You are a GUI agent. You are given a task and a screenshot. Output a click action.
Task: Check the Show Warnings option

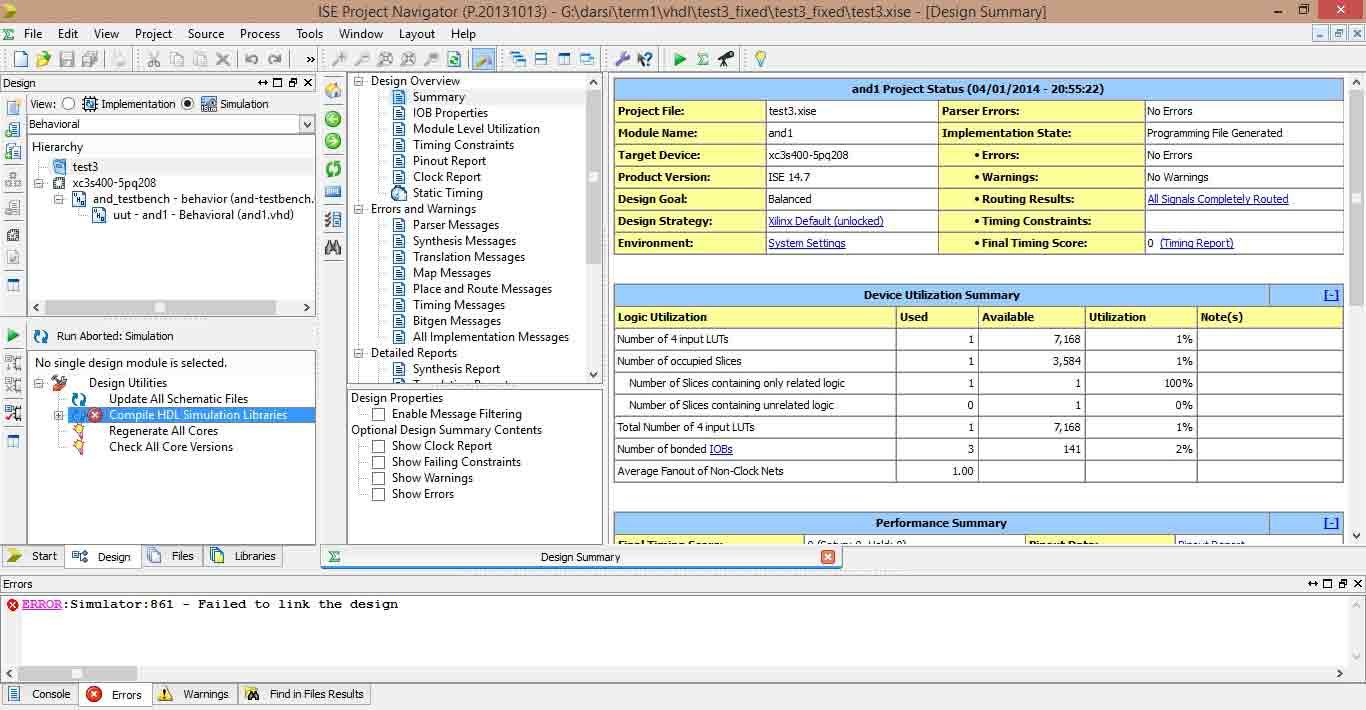click(x=378, y=478)
